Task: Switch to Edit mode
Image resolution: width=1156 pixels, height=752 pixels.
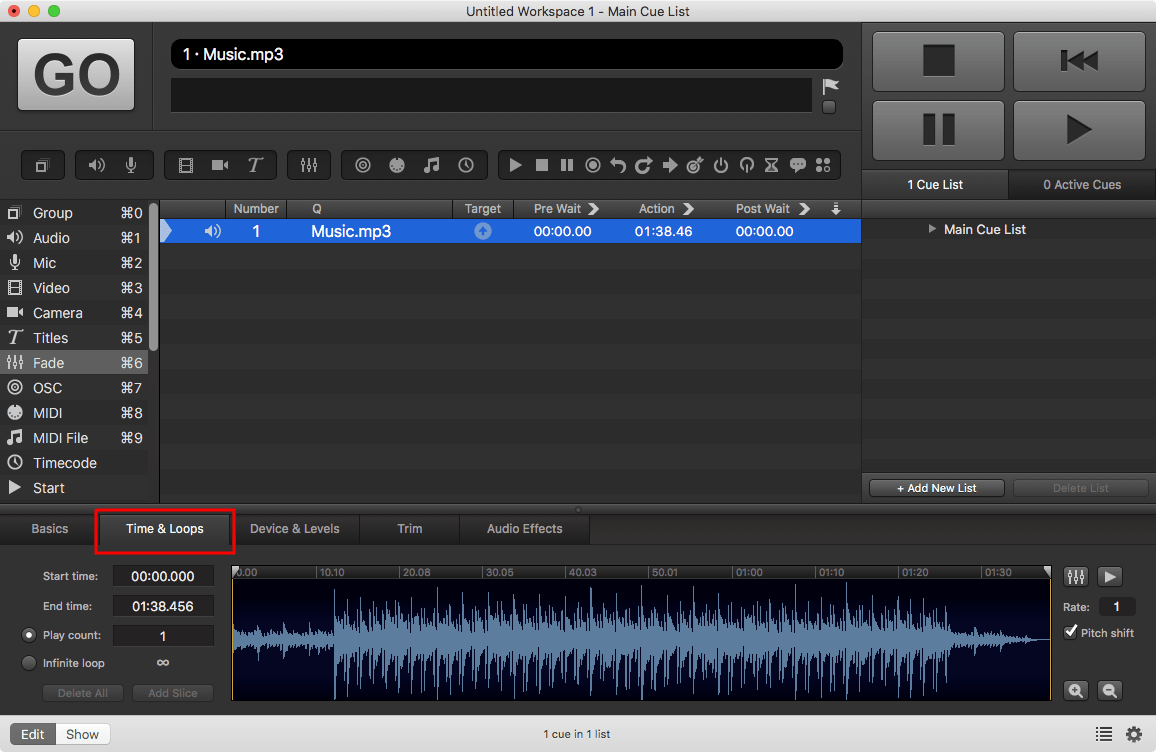Action: tap(32, 734)
